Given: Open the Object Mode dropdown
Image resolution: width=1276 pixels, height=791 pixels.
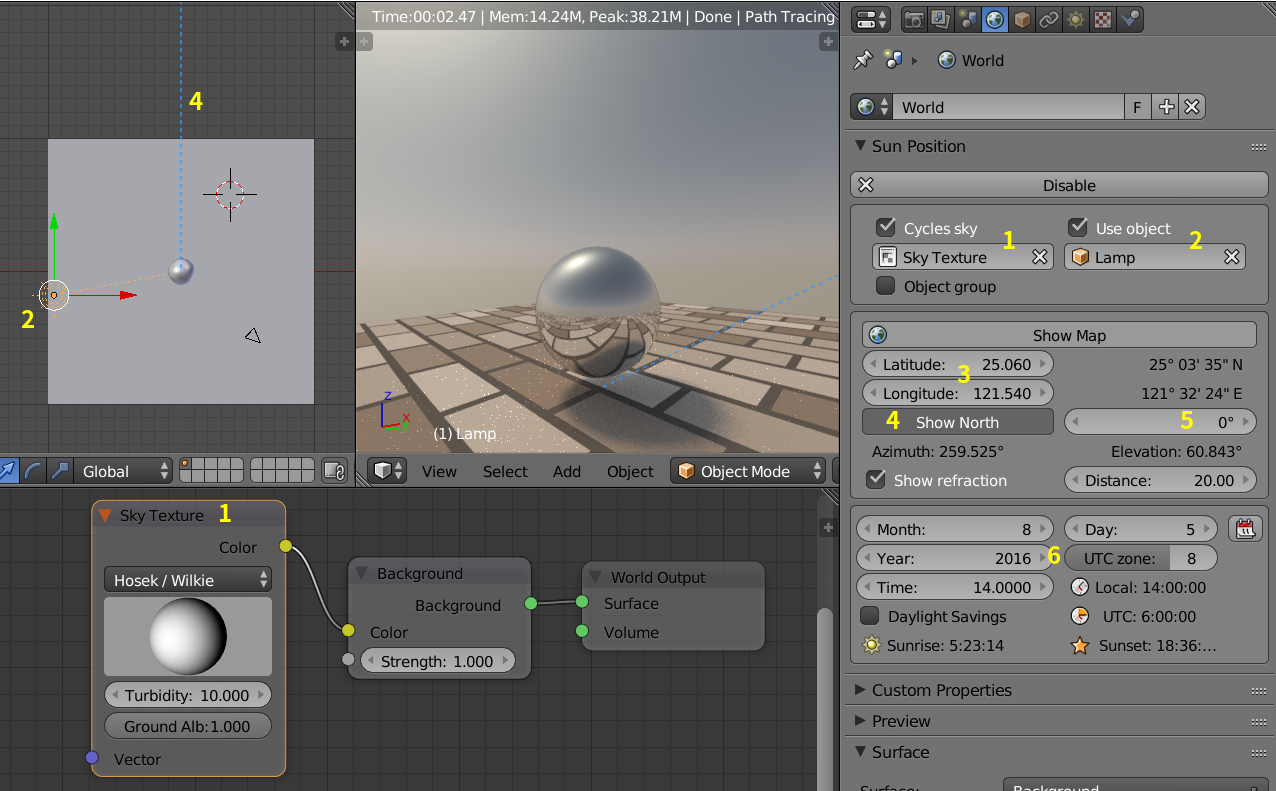Looking at the screenshot, I should pyautogui.click(x=747, y=471).
